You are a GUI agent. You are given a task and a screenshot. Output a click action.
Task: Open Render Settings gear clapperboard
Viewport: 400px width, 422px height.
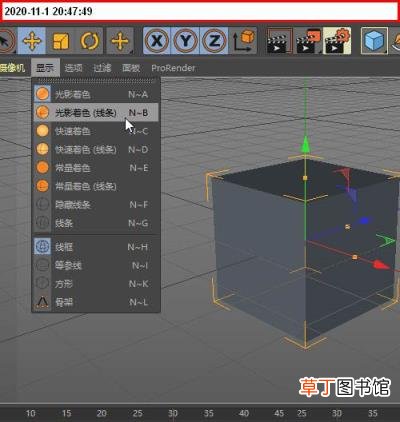pos(337,41)
